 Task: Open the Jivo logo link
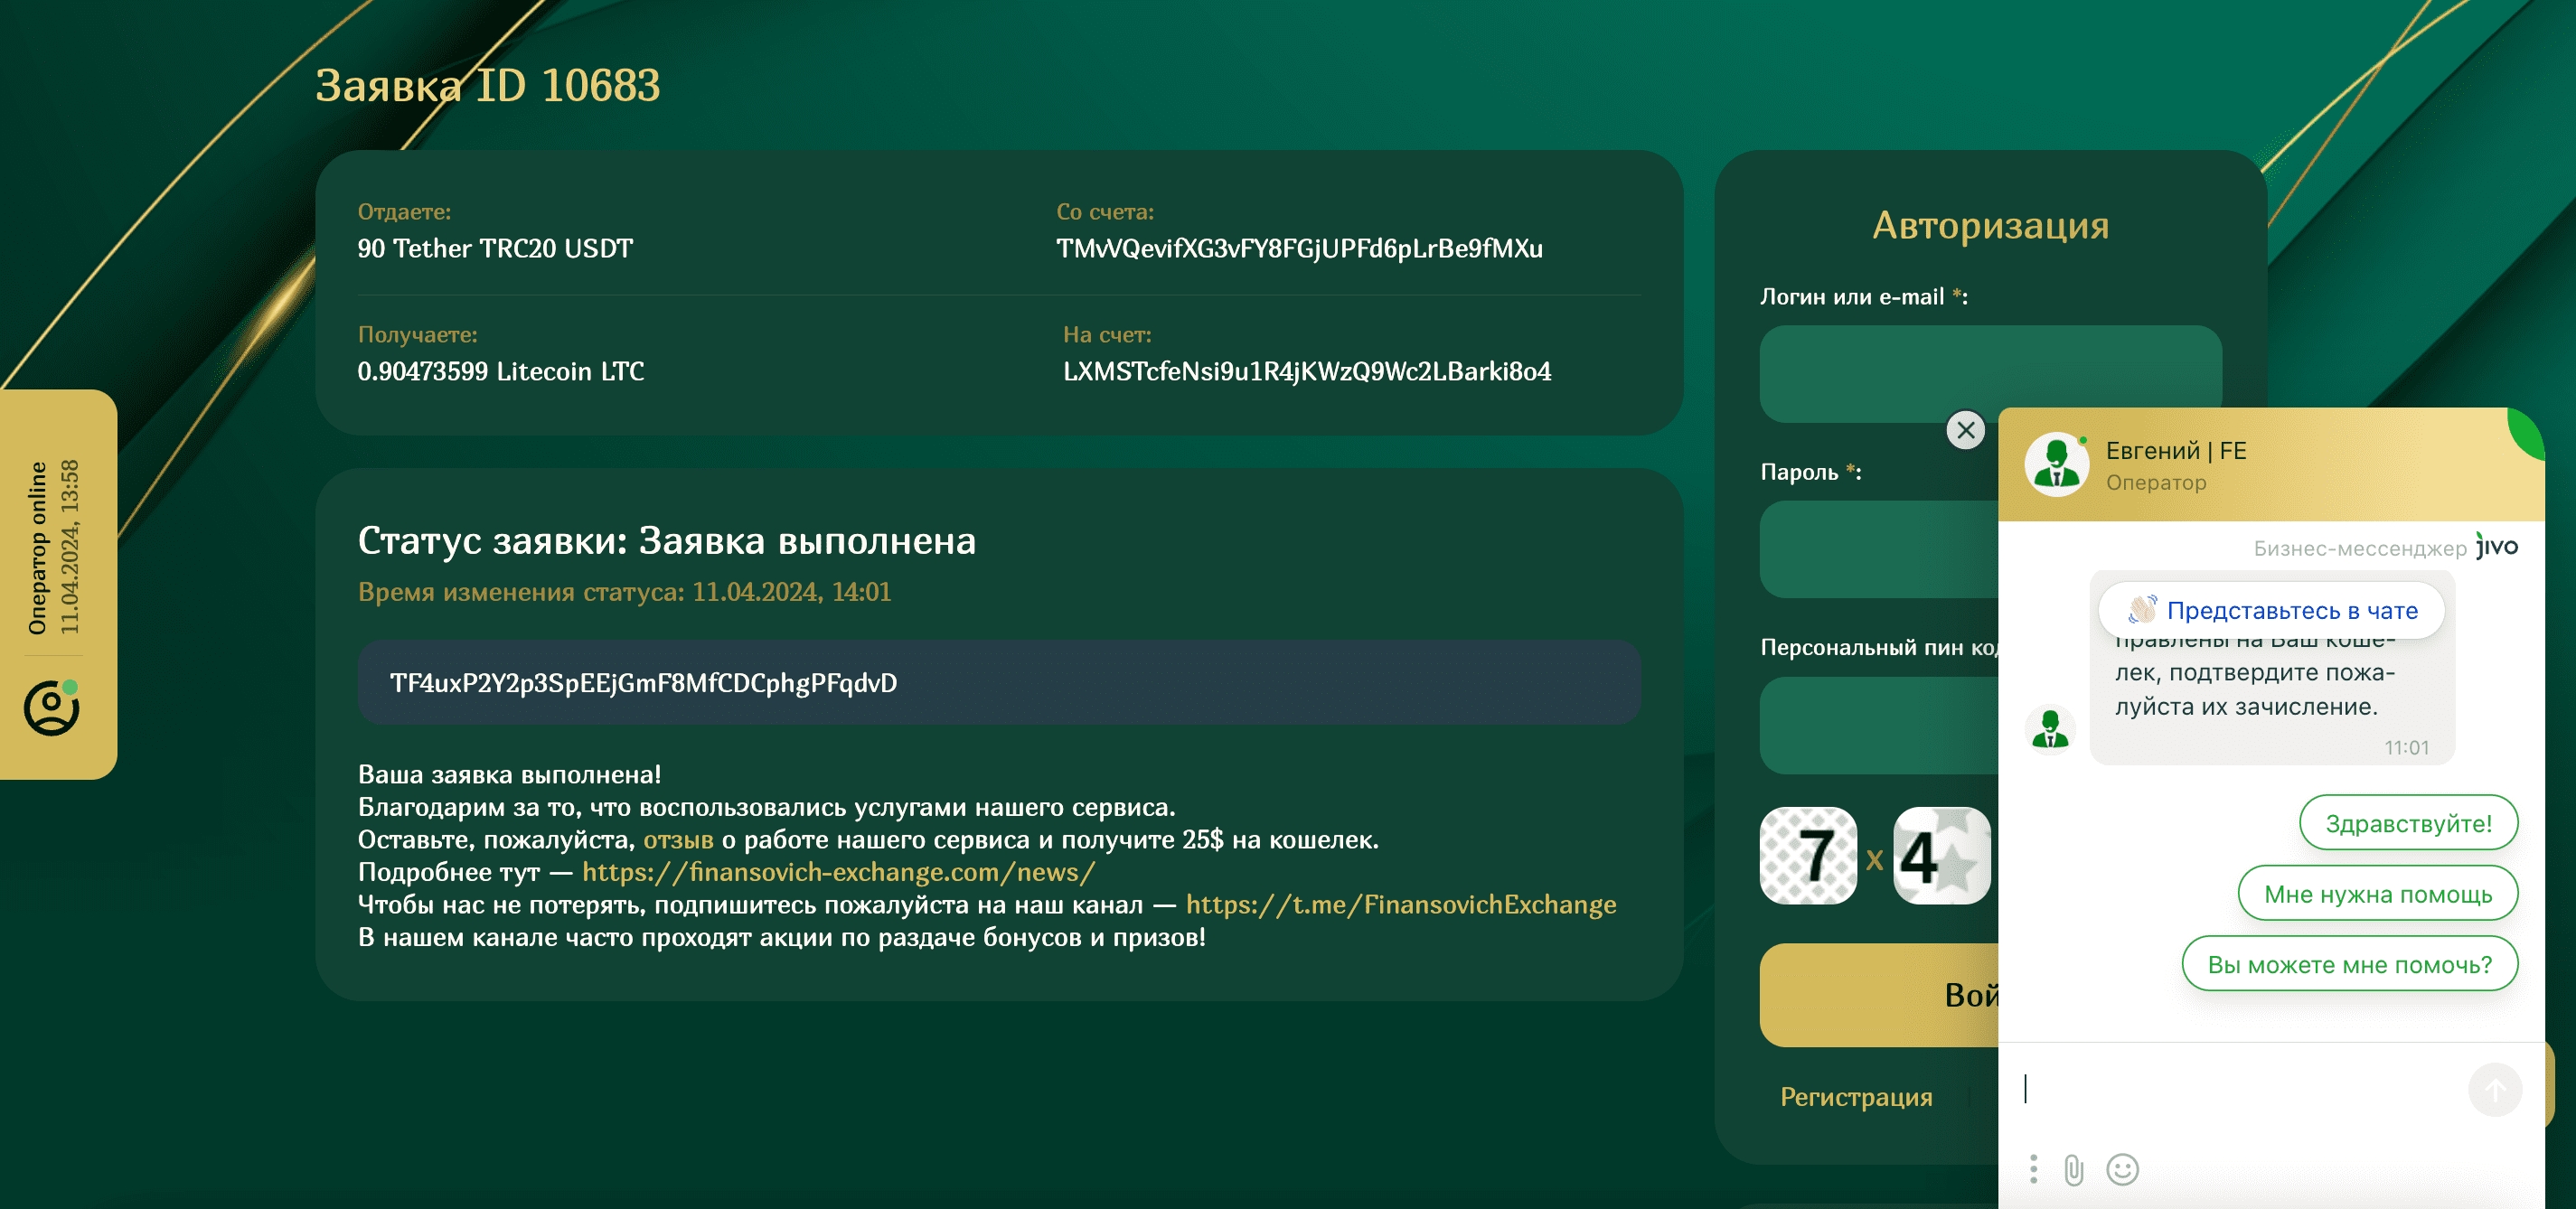[2496, 546]
